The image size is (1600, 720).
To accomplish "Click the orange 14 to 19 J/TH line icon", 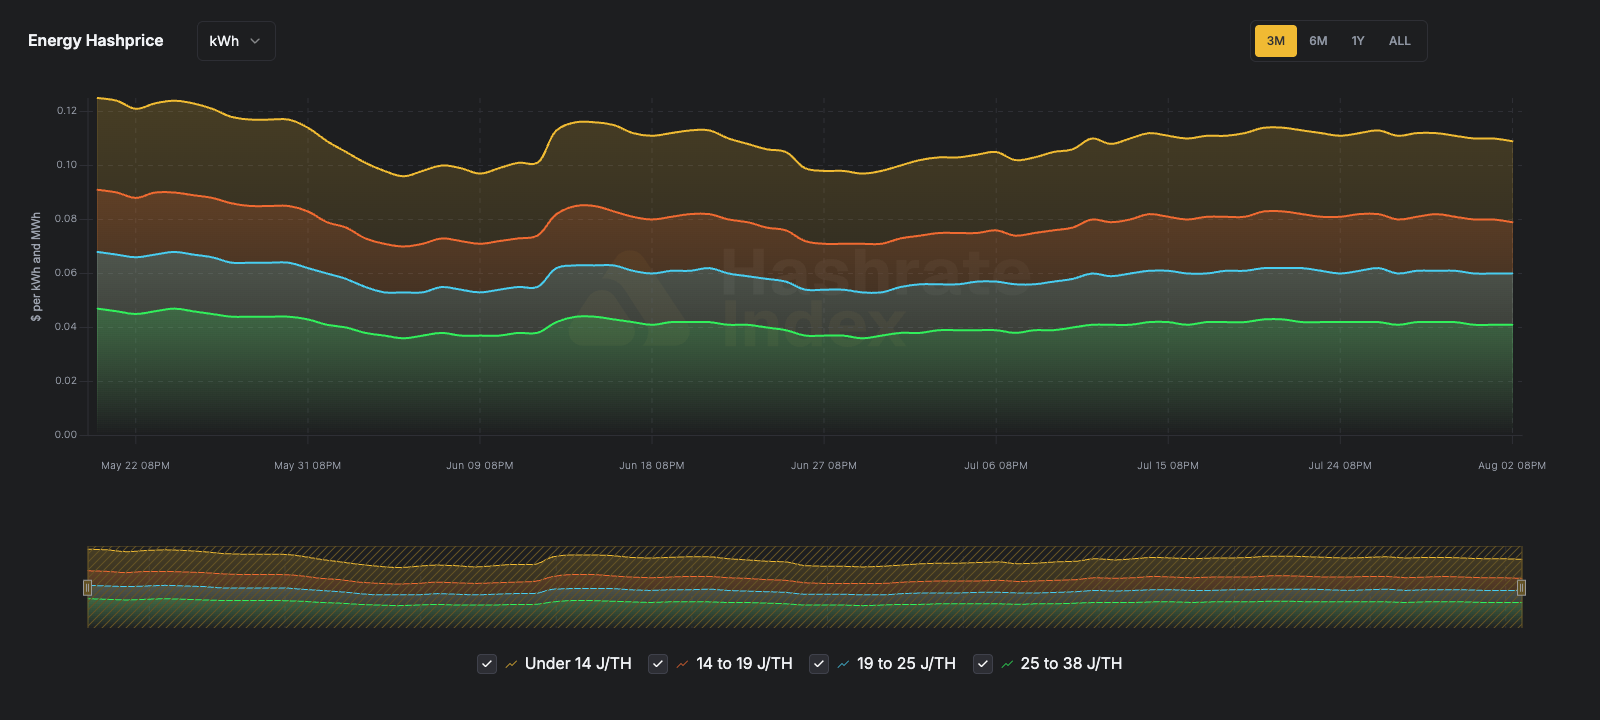I will pyautogui.click(x=682, y=664).
